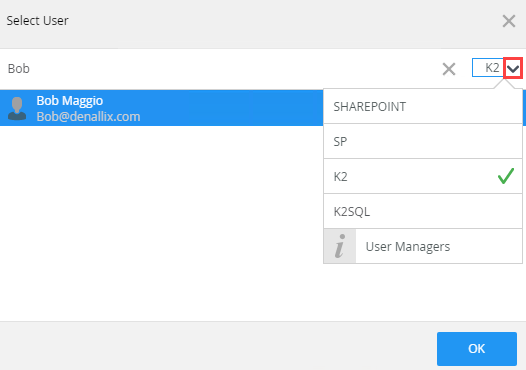Viewport: 526px width, 370px height.
Task: Click the dialog footer area beside OK
Action: point(218,347)
